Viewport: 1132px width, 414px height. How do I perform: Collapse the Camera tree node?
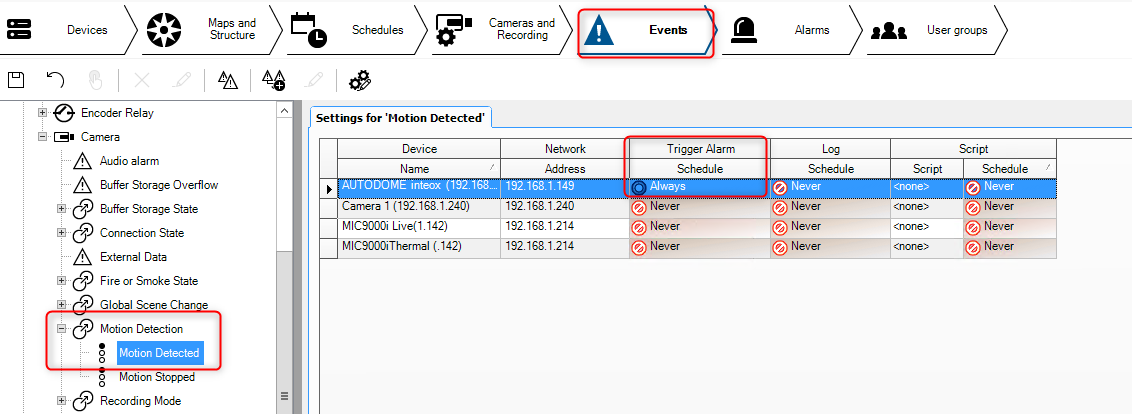(43, 137)
